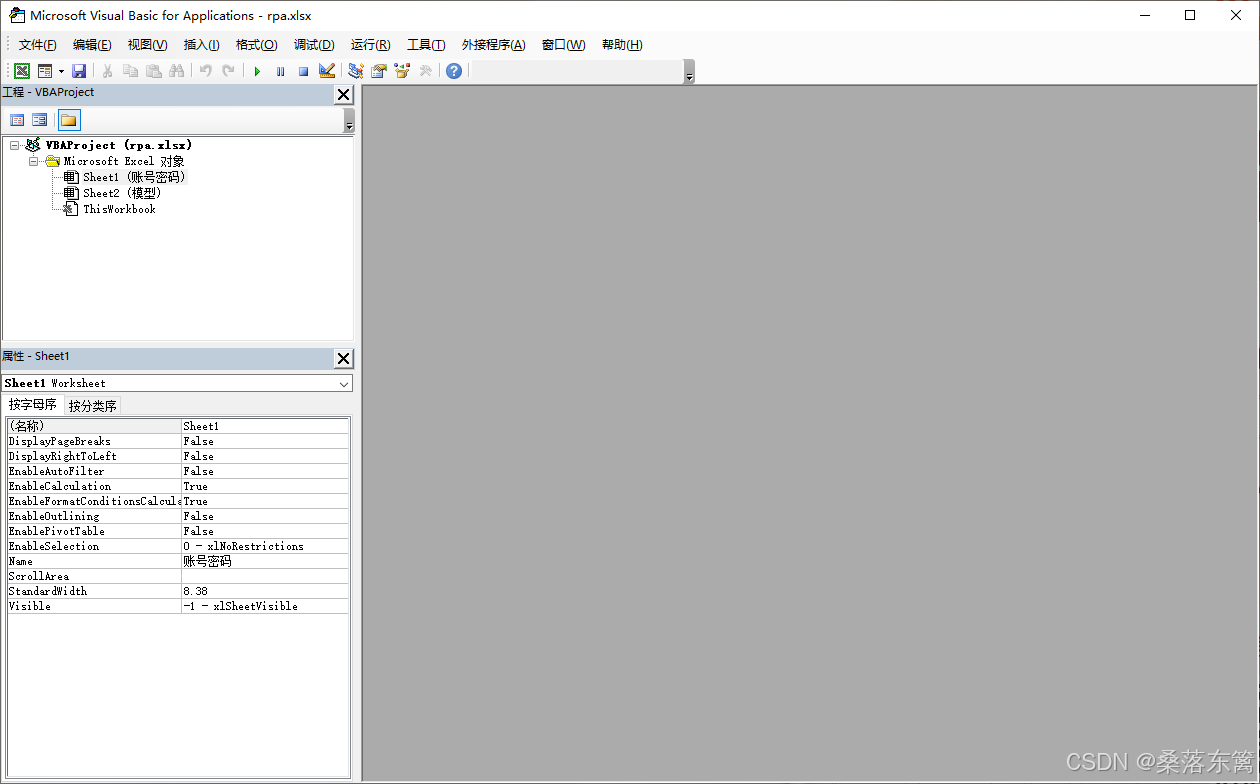The image size is (1260, 784).
Task: Click EnableOutlining value False
Action: click(x=265, y=516)
